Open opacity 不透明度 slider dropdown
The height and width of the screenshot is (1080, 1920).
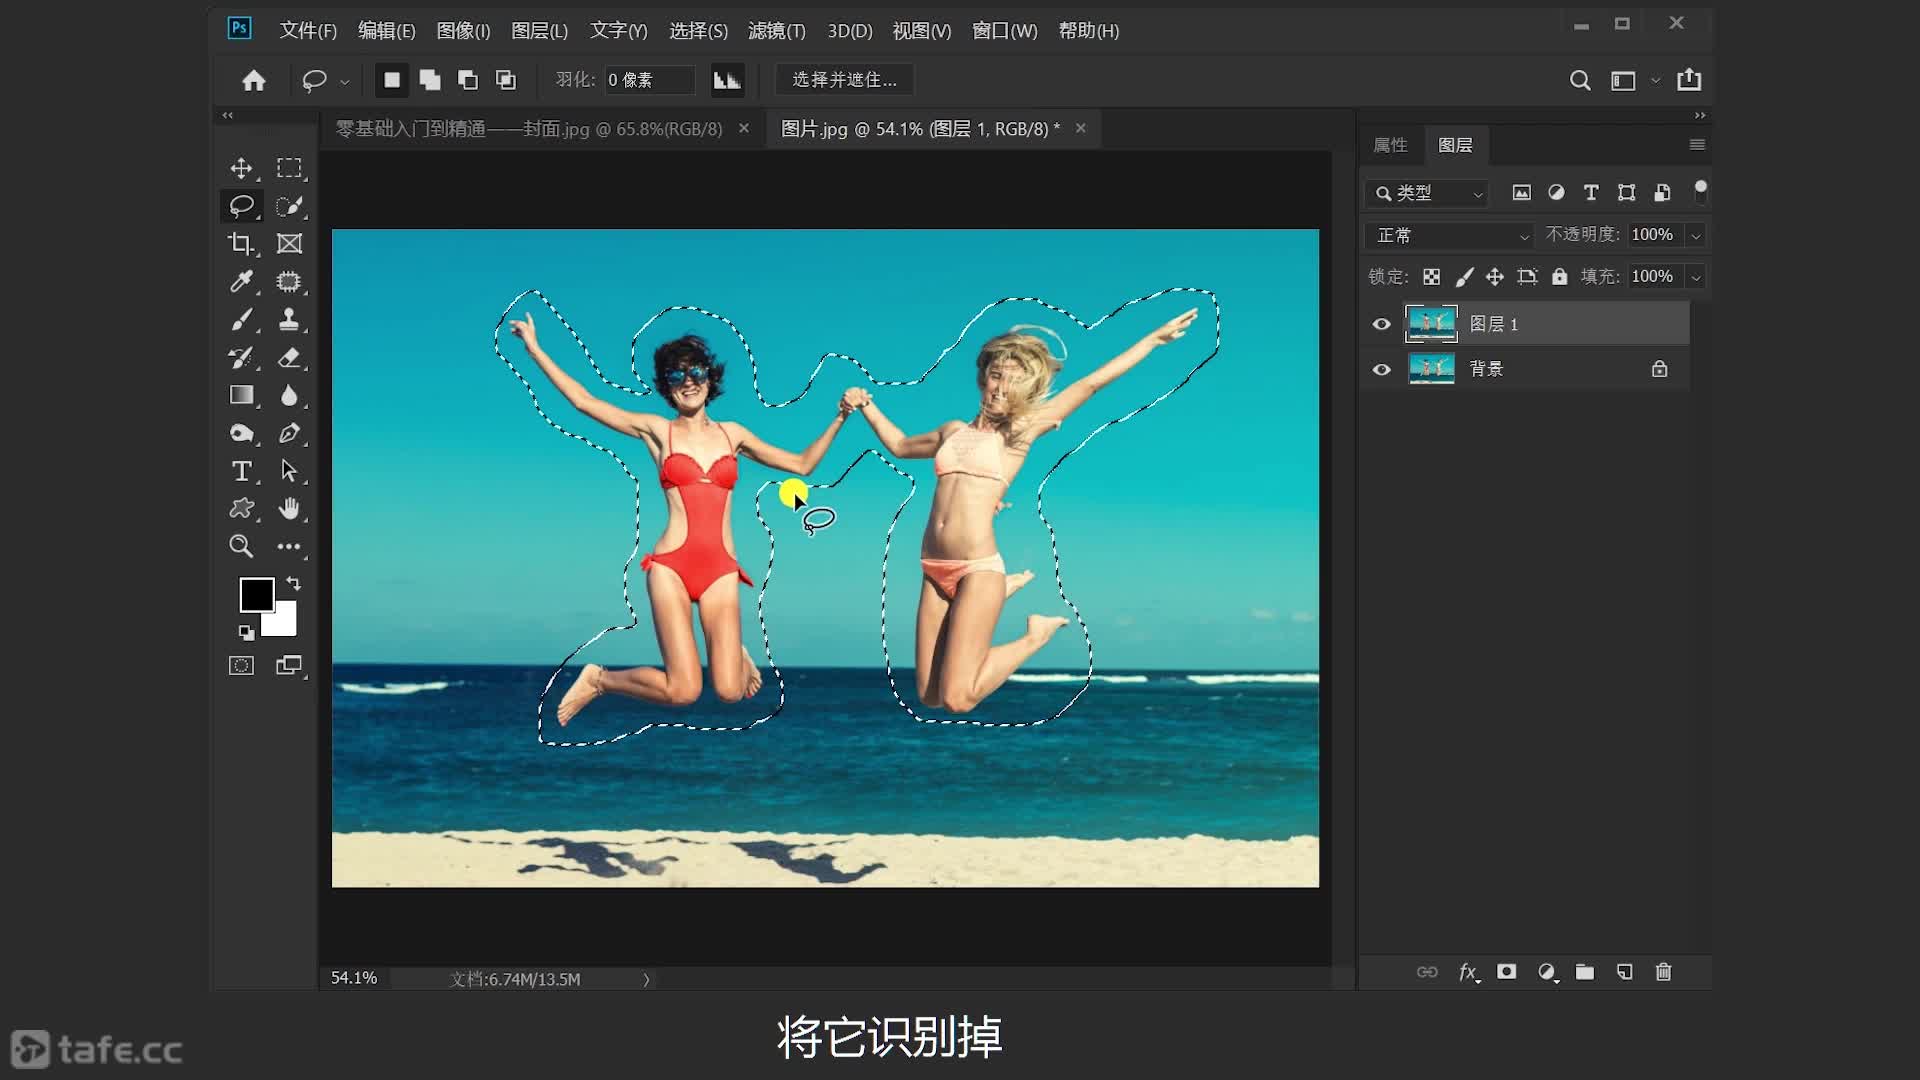click(x=1696, y=236)
